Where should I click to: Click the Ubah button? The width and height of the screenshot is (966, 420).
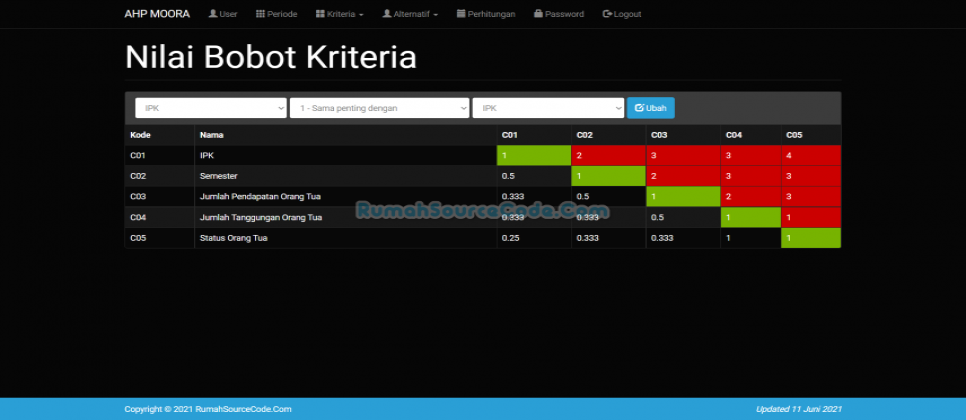coord(651,108)
